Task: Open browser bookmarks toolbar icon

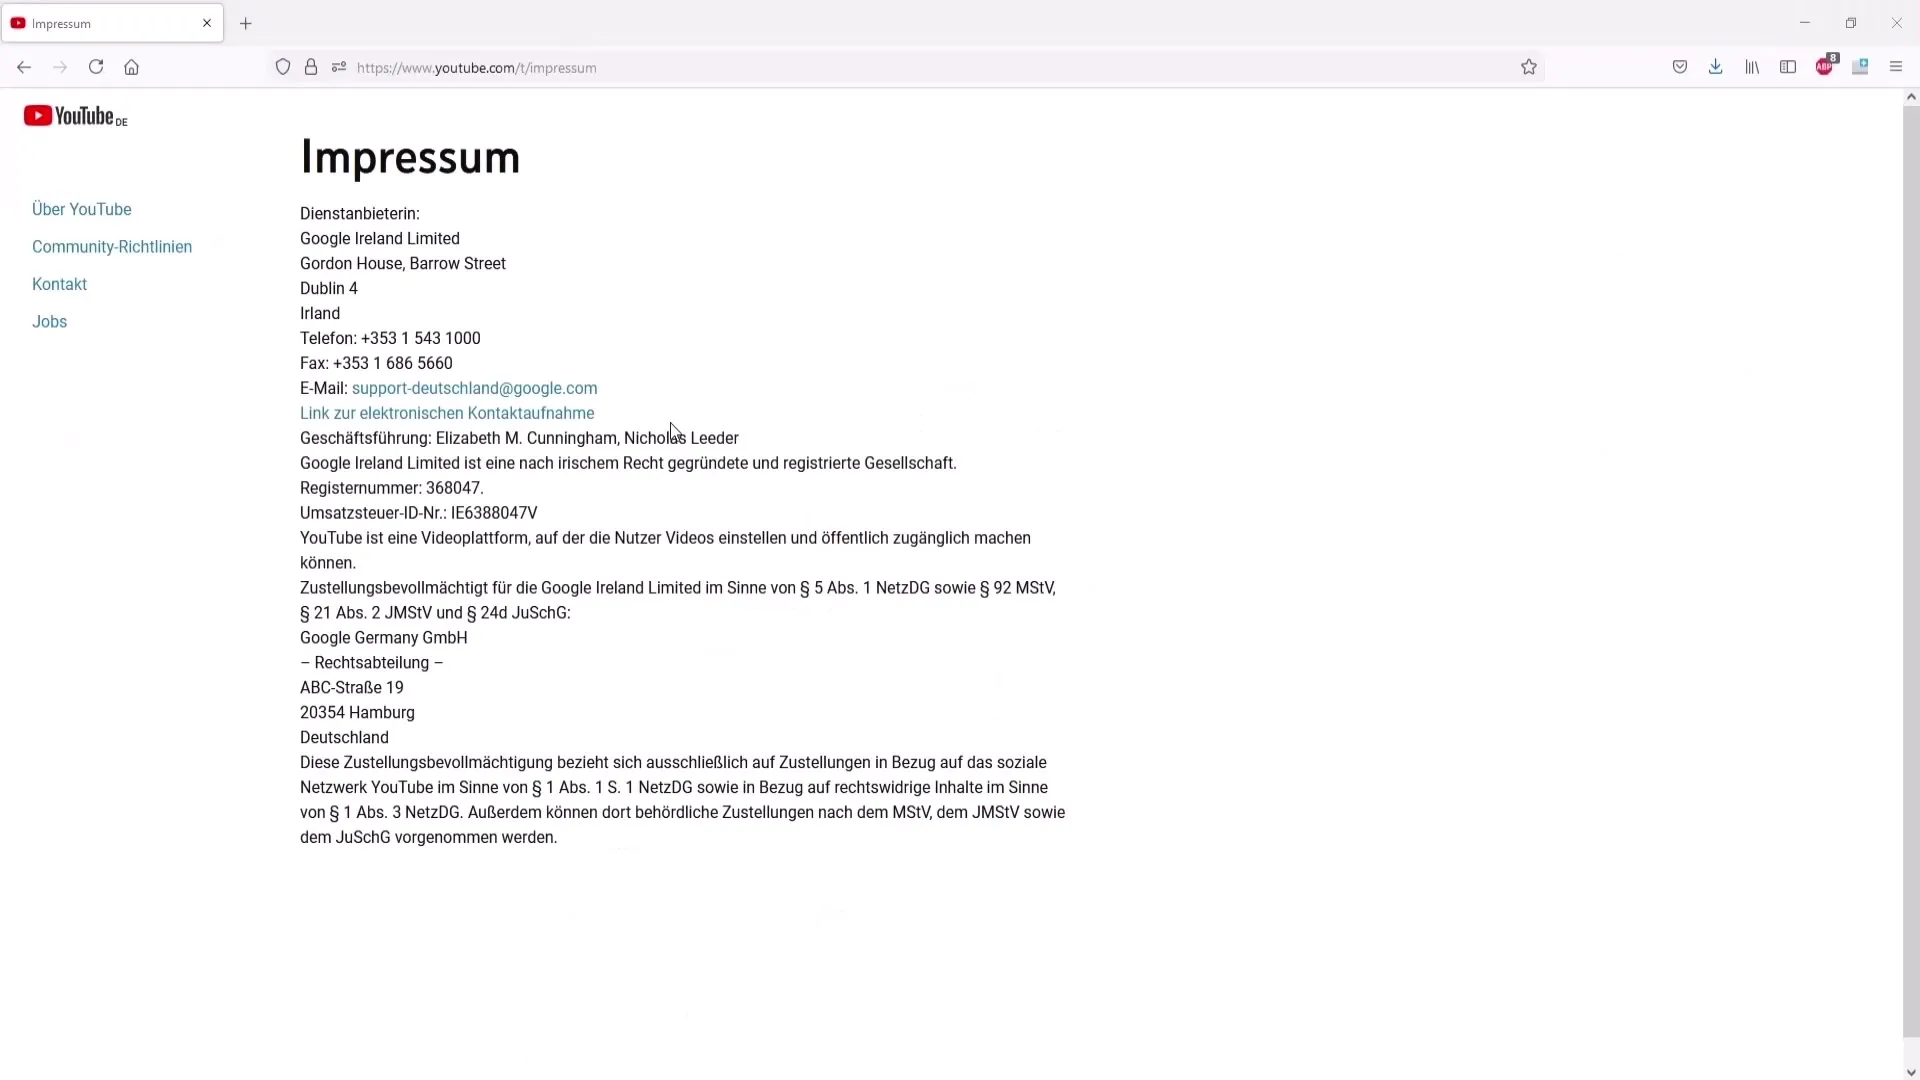Action: (x=1754, y=67)
